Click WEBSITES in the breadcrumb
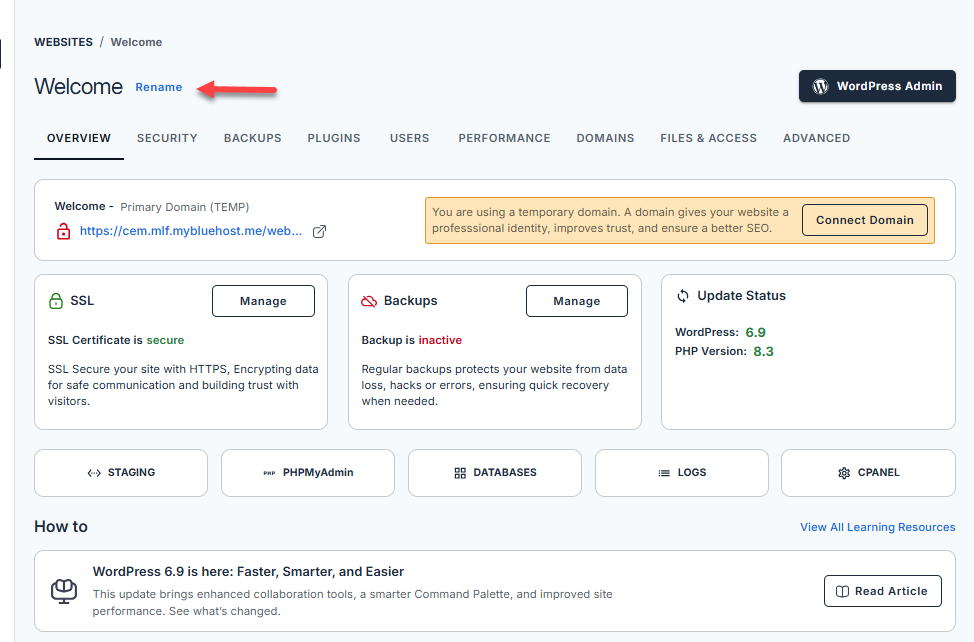The height and width of the screenshot is (642, 974). [x=63, y=42]
